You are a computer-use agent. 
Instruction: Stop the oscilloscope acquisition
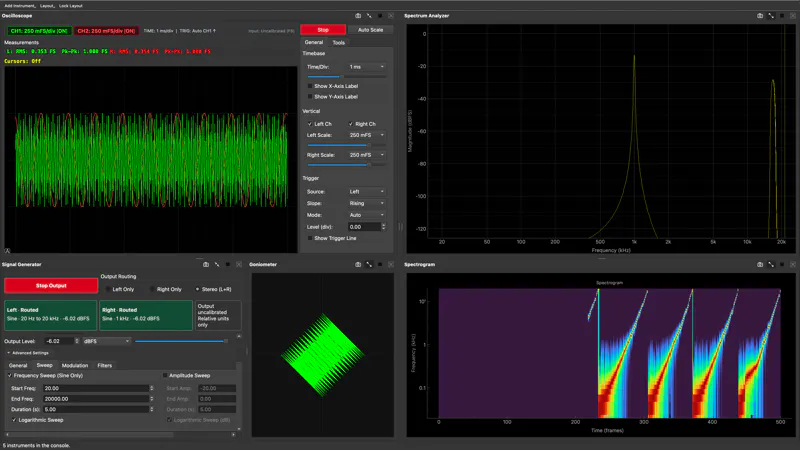323,30
